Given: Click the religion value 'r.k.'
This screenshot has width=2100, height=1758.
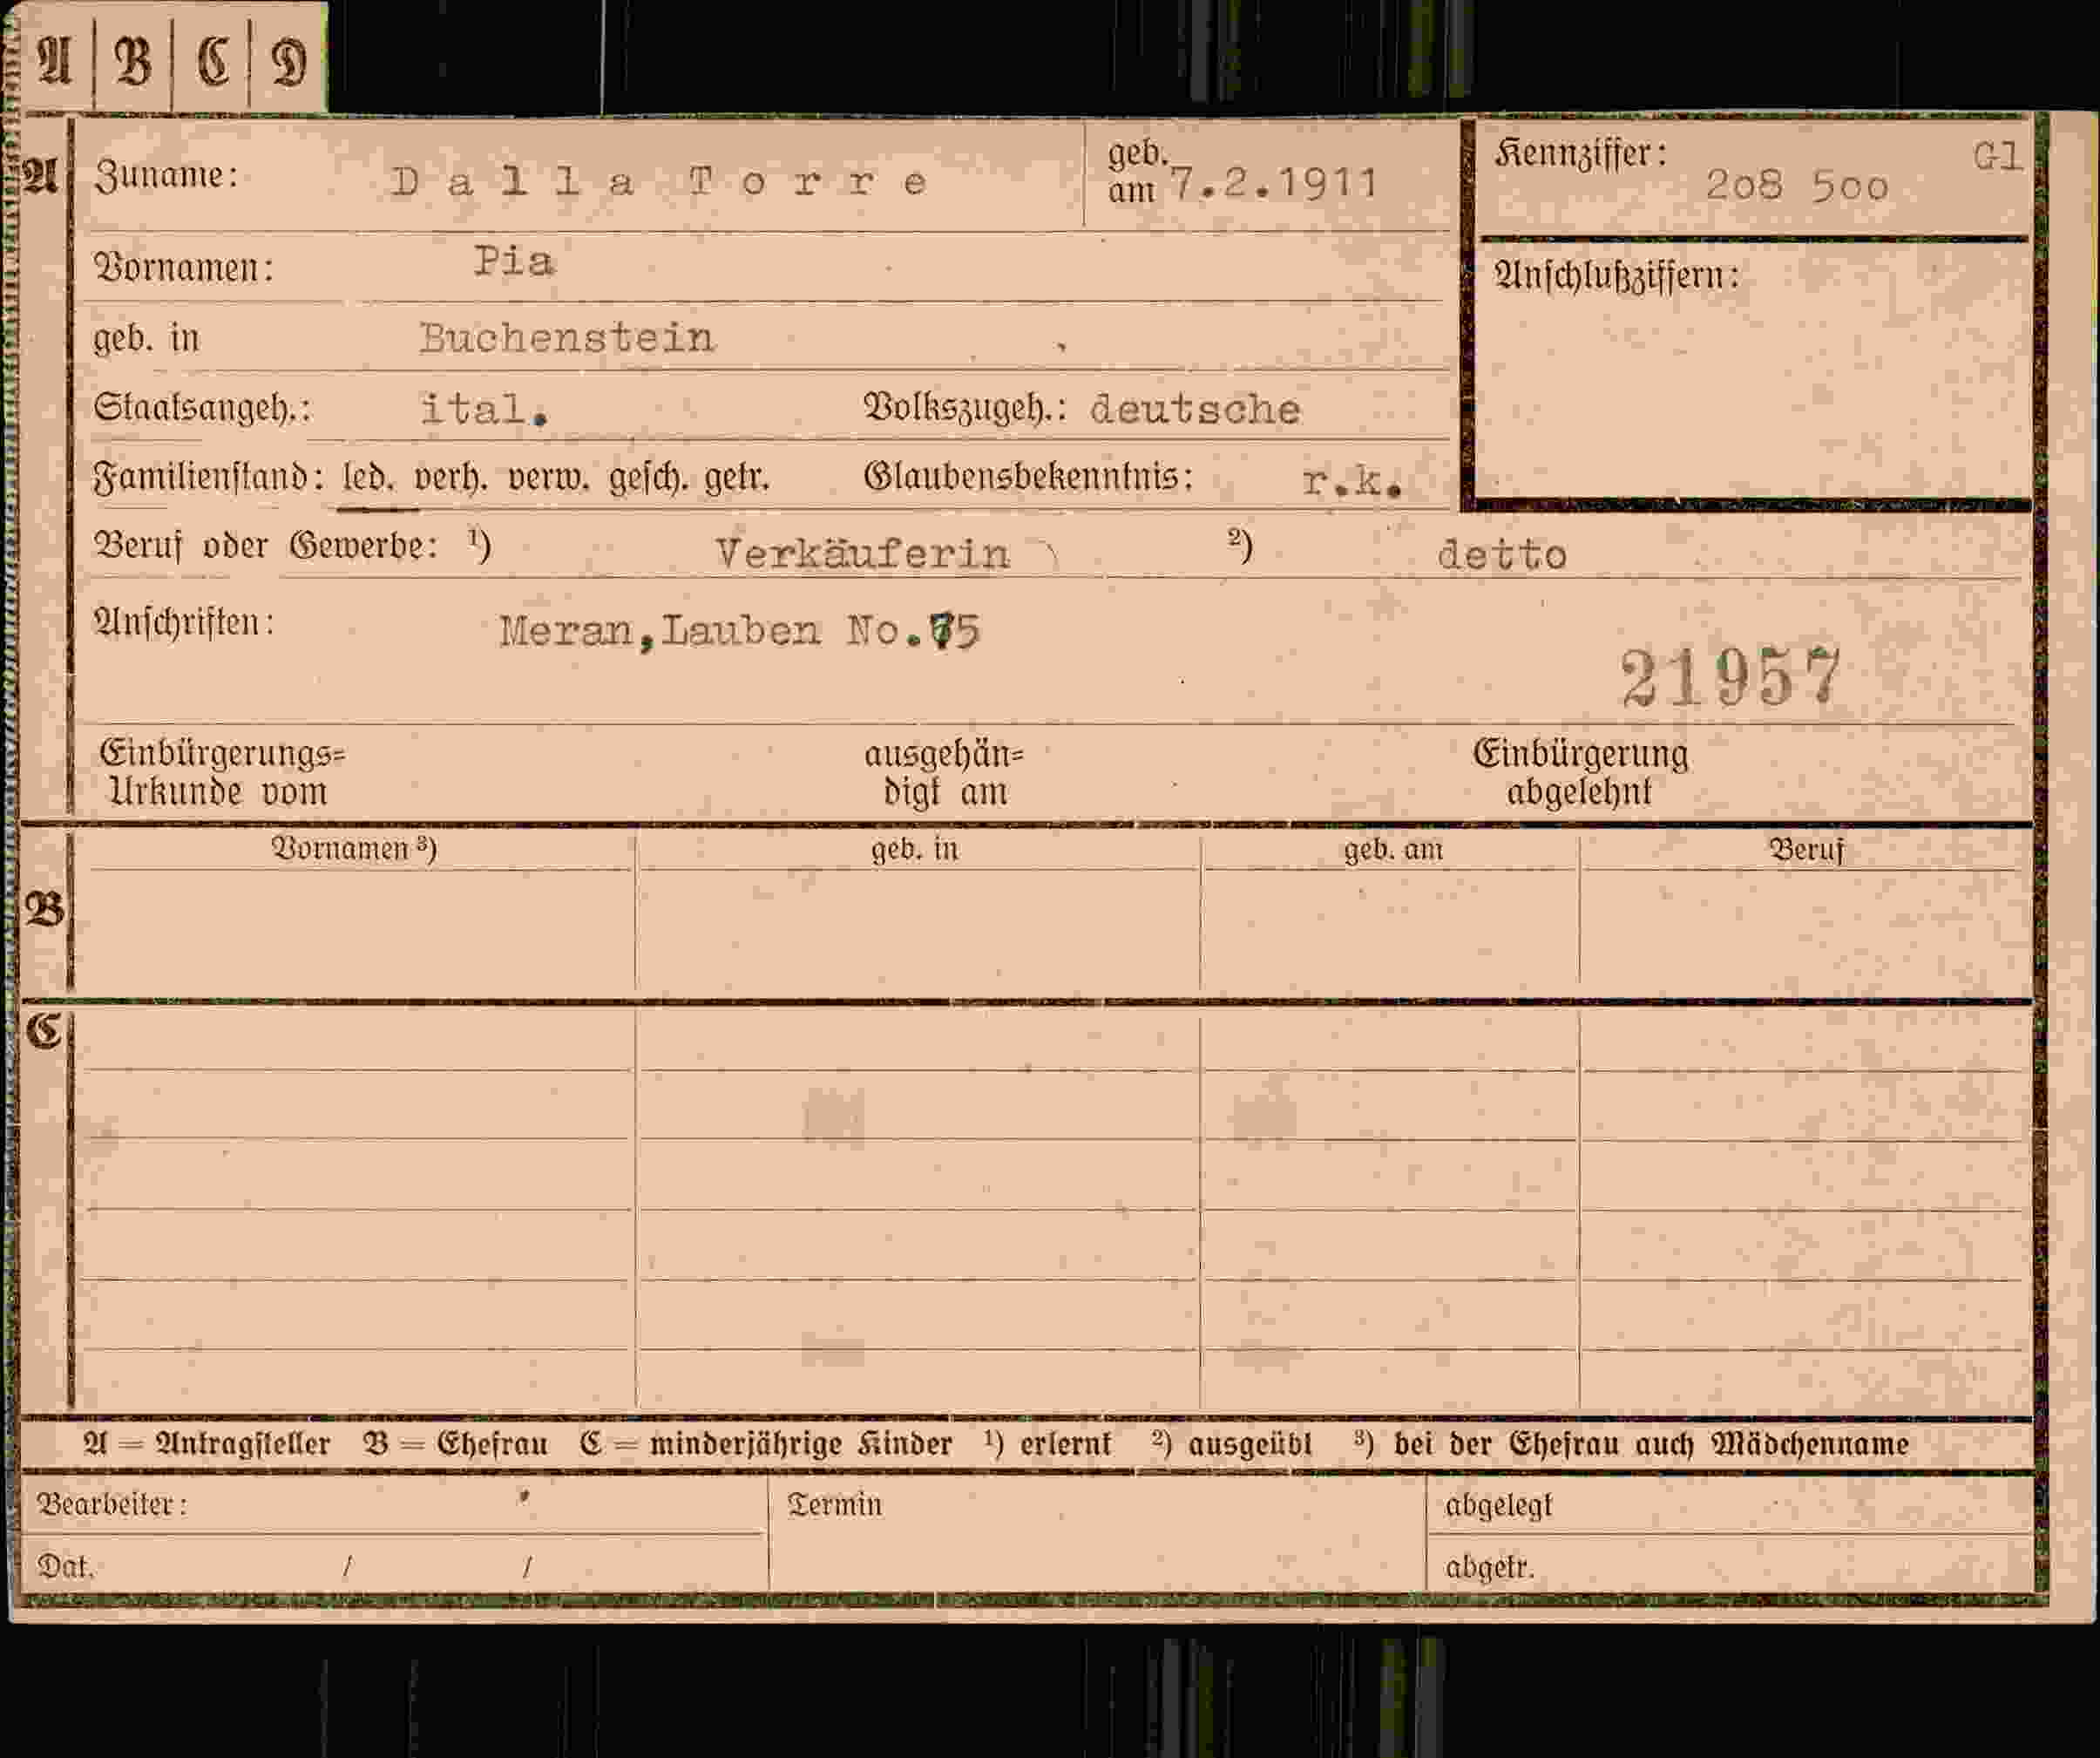Looking at the screenshot, I should pyautogui.click(x=1352, y=482).
